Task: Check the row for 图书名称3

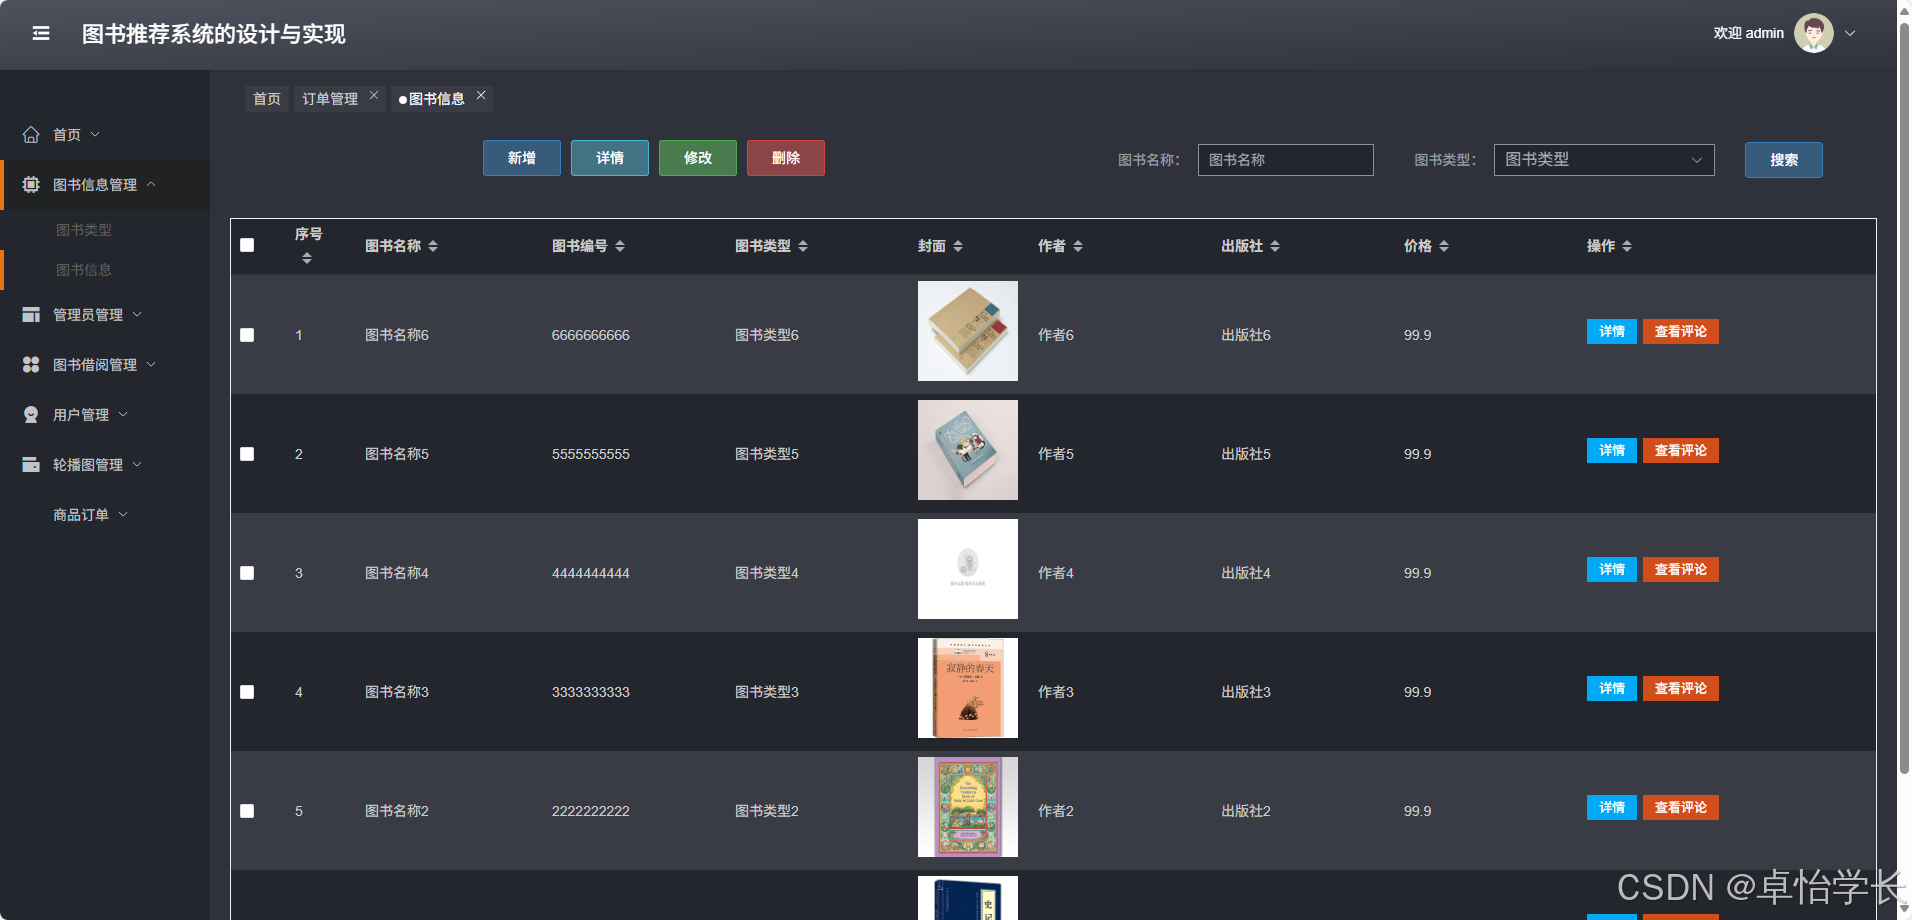Action: [247, 692]
